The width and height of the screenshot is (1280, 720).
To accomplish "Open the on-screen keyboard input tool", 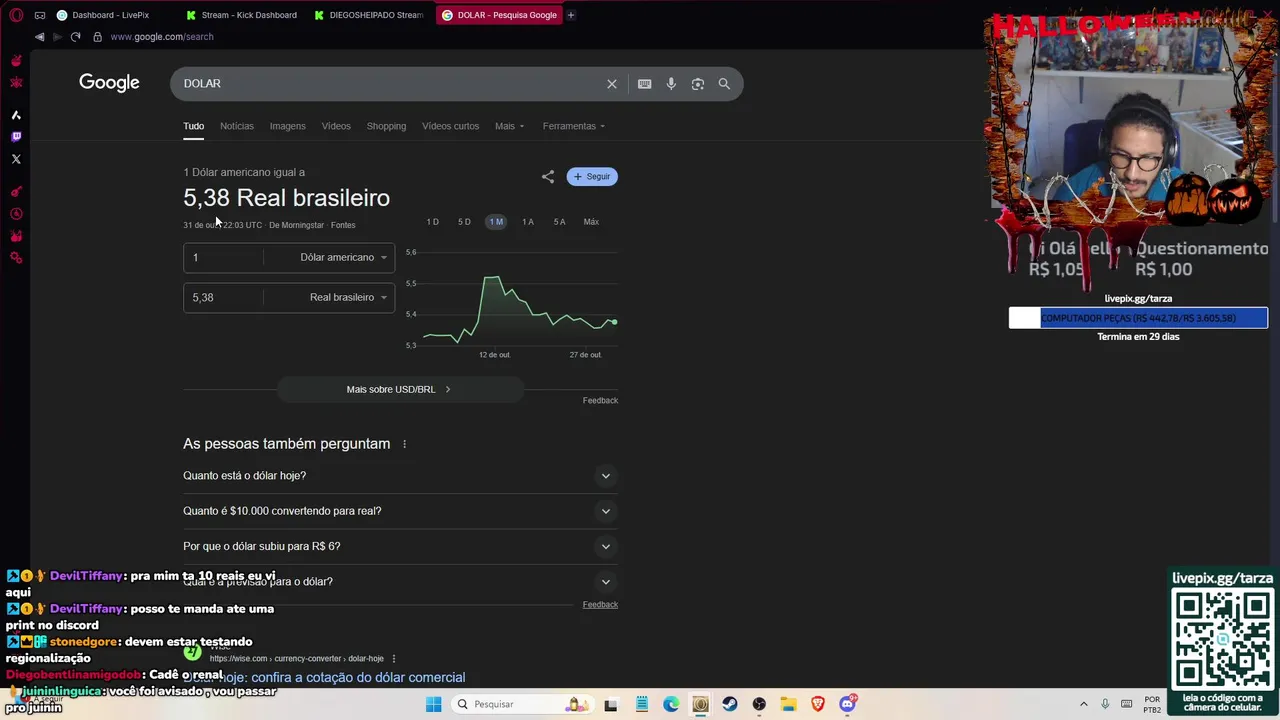I will tap(645, 84).
